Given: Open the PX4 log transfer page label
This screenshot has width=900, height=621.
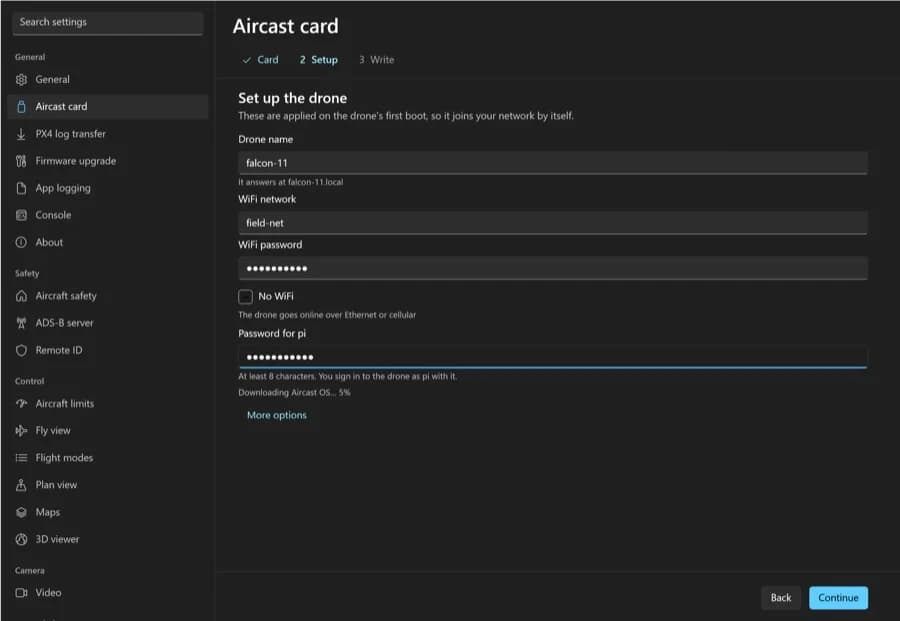Looking at the screenshot, I should click(x=71, y=134).
